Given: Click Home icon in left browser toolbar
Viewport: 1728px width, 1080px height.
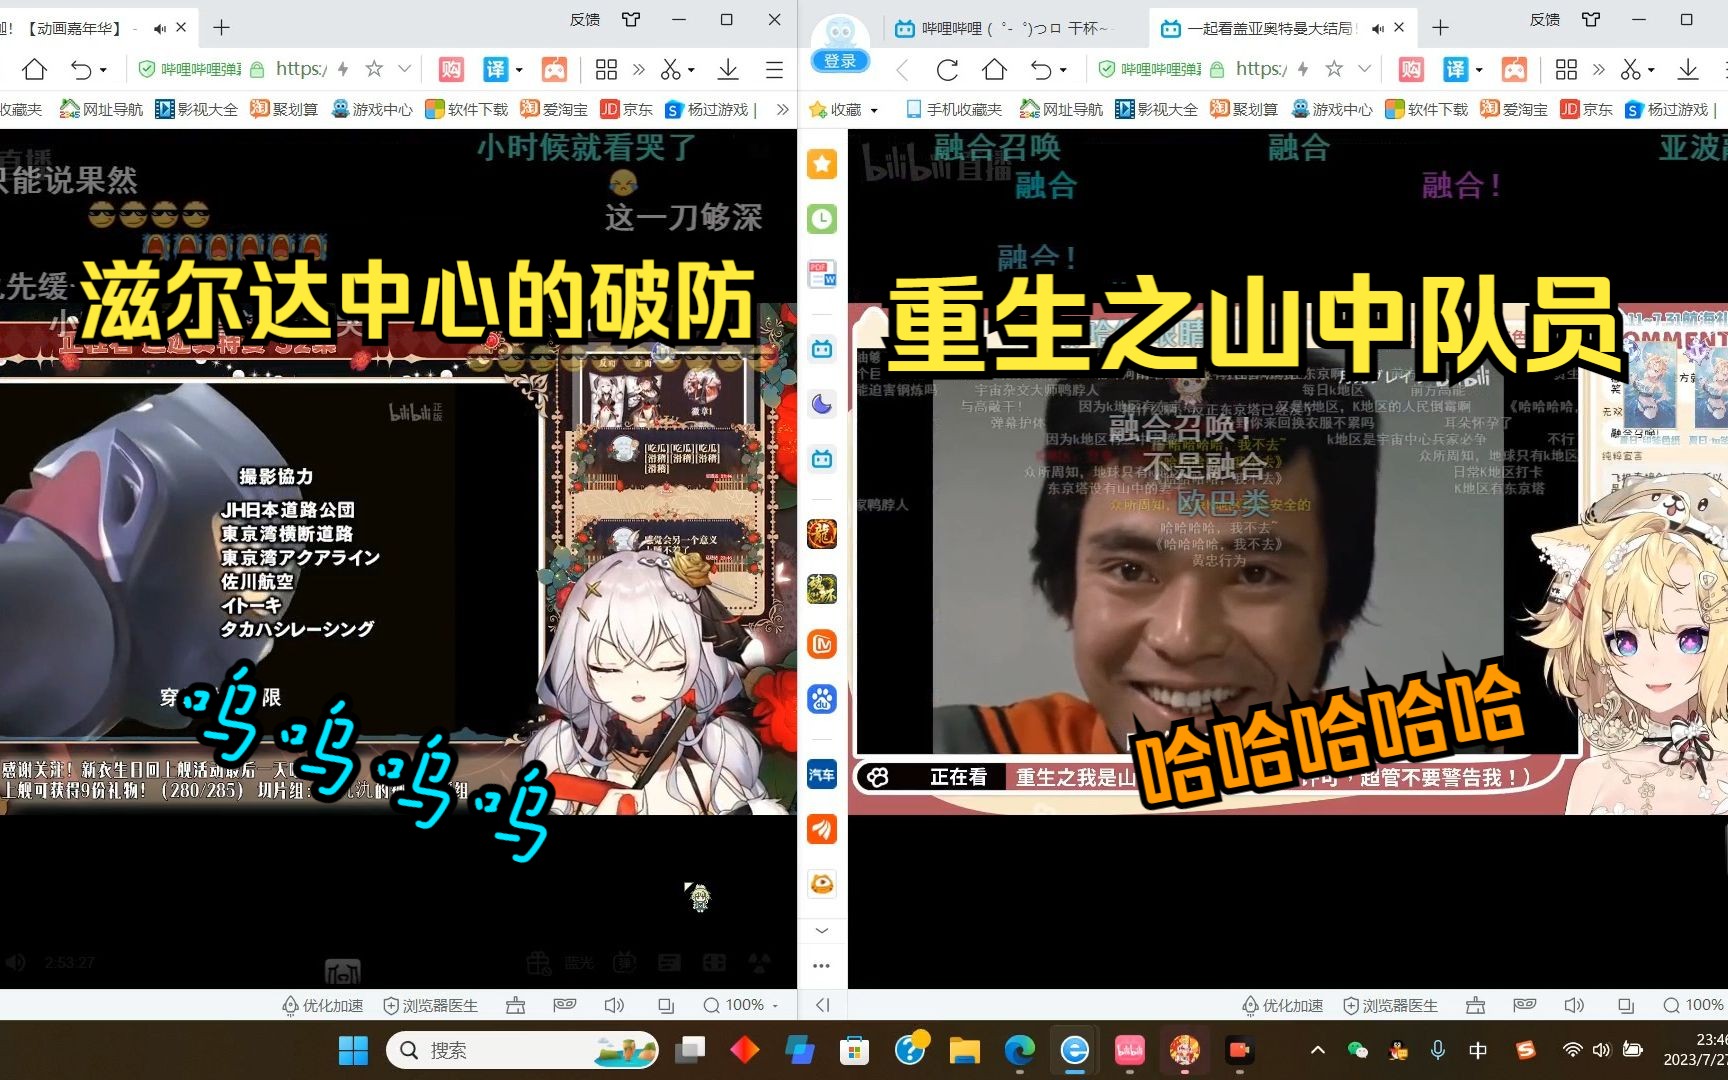Looking at the screenshot, I should 35,69.
